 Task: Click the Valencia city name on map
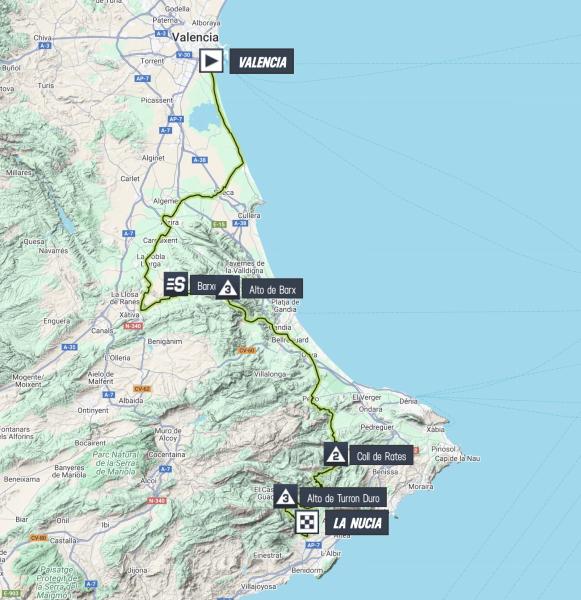pos(195,37)
